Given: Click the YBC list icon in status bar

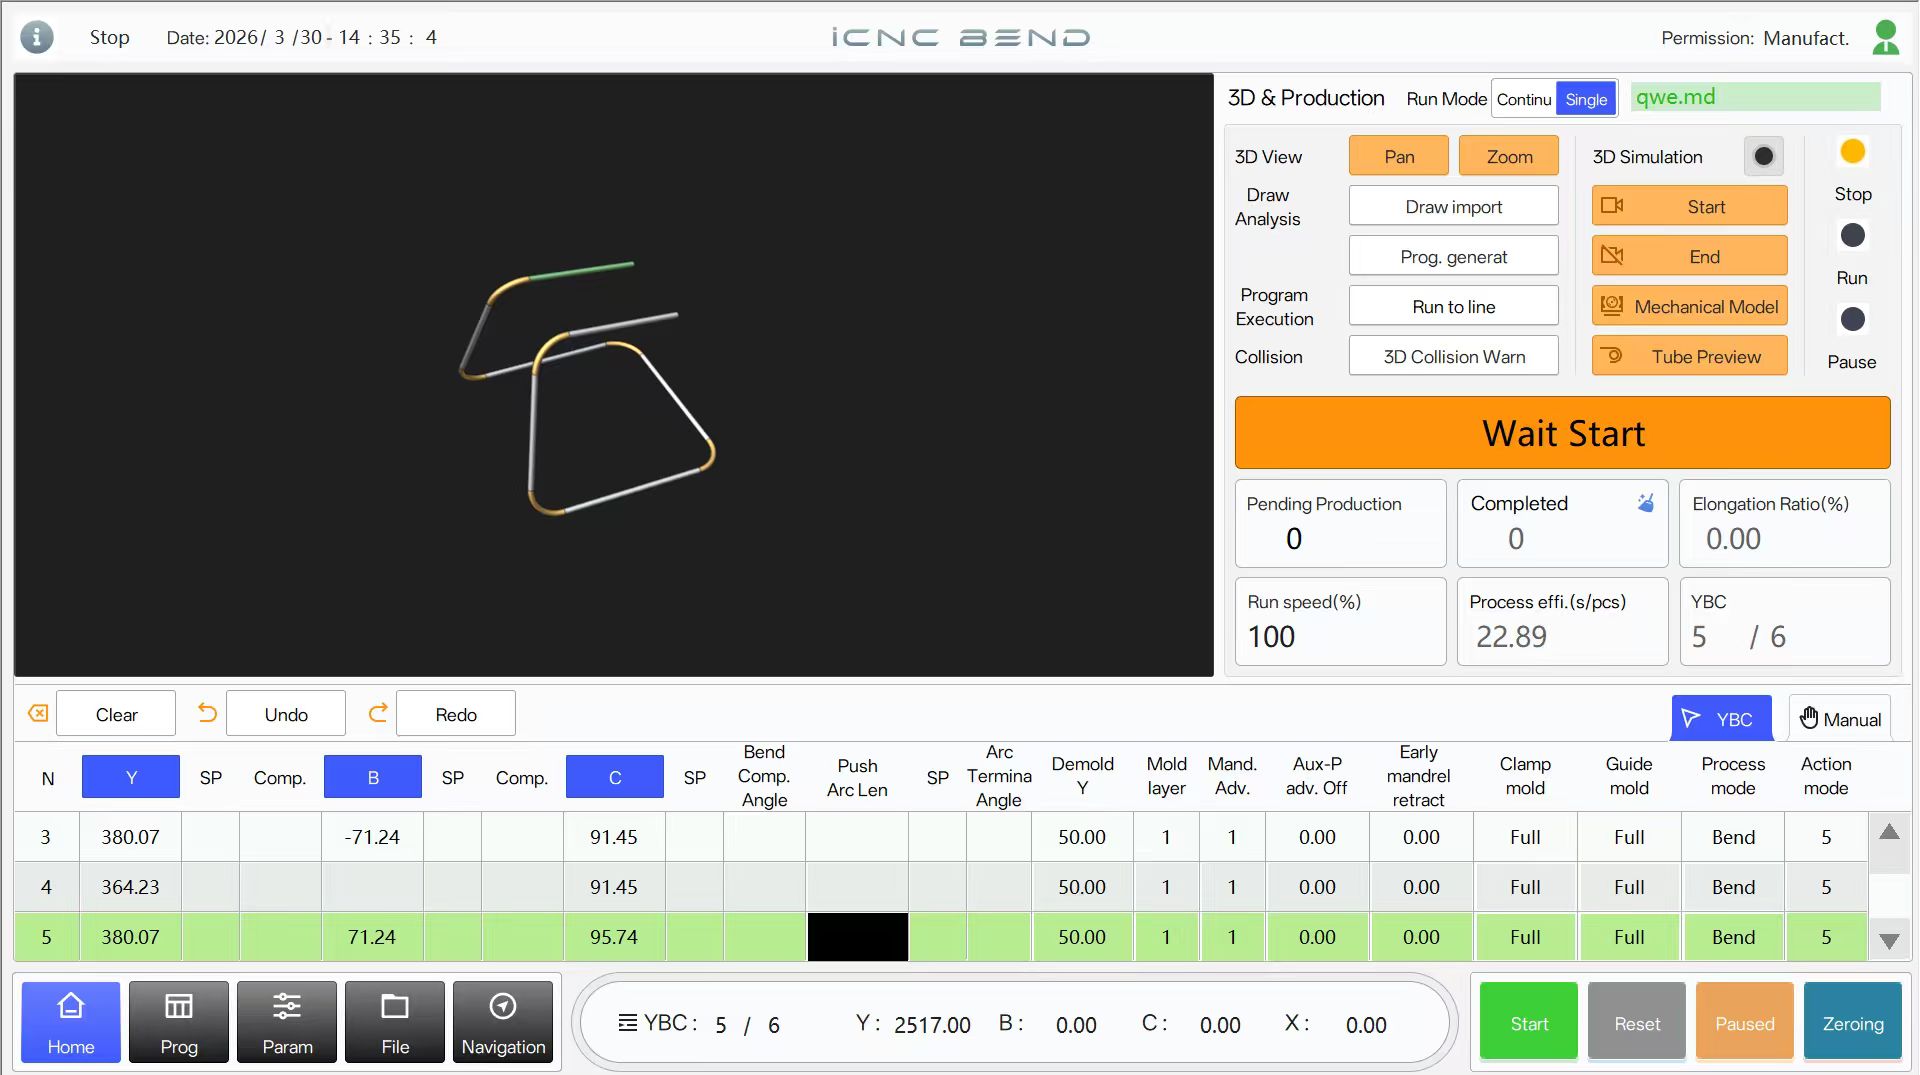Looking at the screenshot, I should click(628, 1023).
